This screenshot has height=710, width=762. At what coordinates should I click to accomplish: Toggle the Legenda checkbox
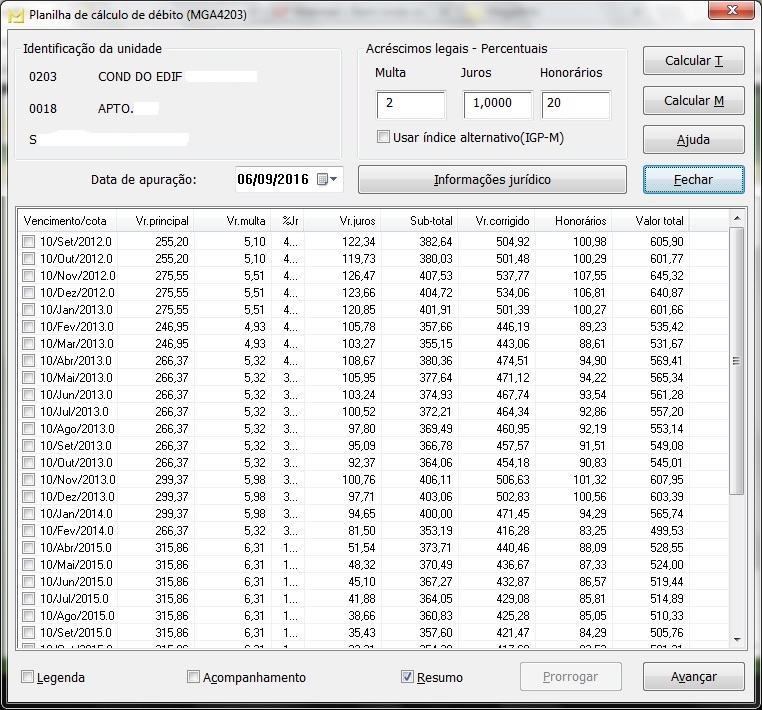[x=28, y=677]
